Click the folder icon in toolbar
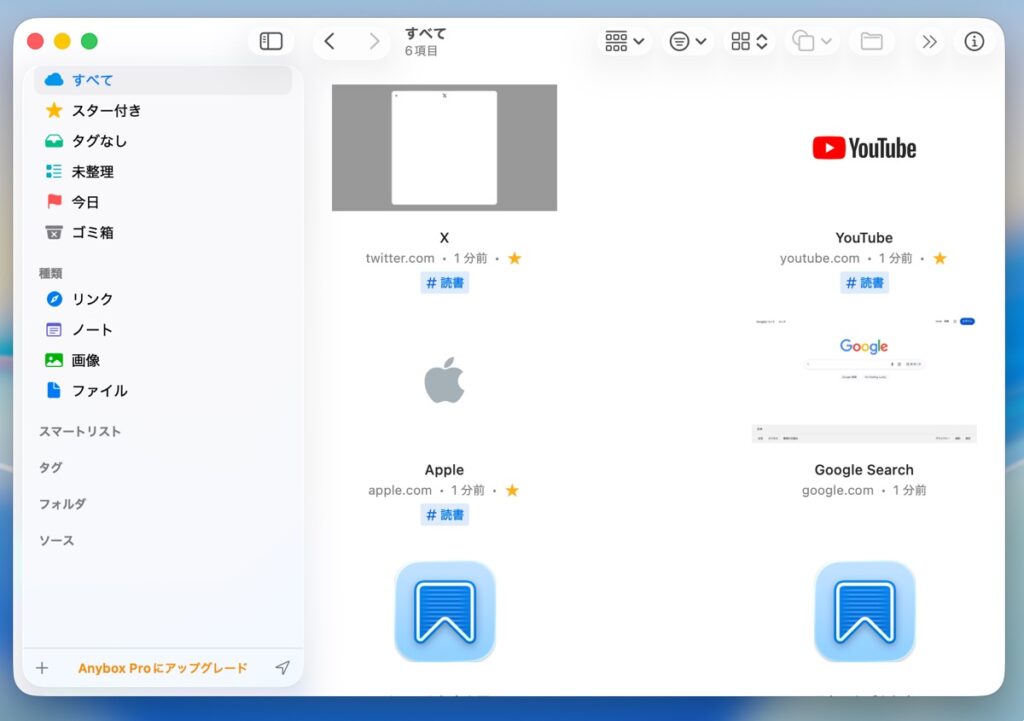Image resolution: width=1024 pixels, height=721 pixels. coord(871,41)
